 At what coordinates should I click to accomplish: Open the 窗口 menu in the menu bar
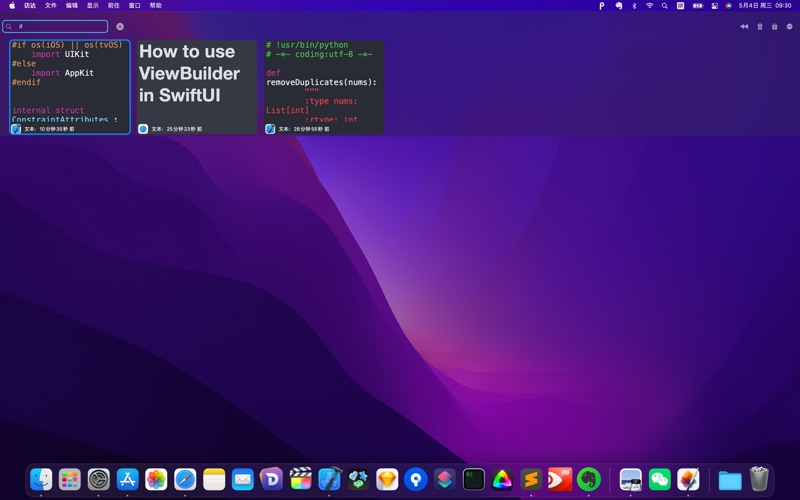click(135, 5)
